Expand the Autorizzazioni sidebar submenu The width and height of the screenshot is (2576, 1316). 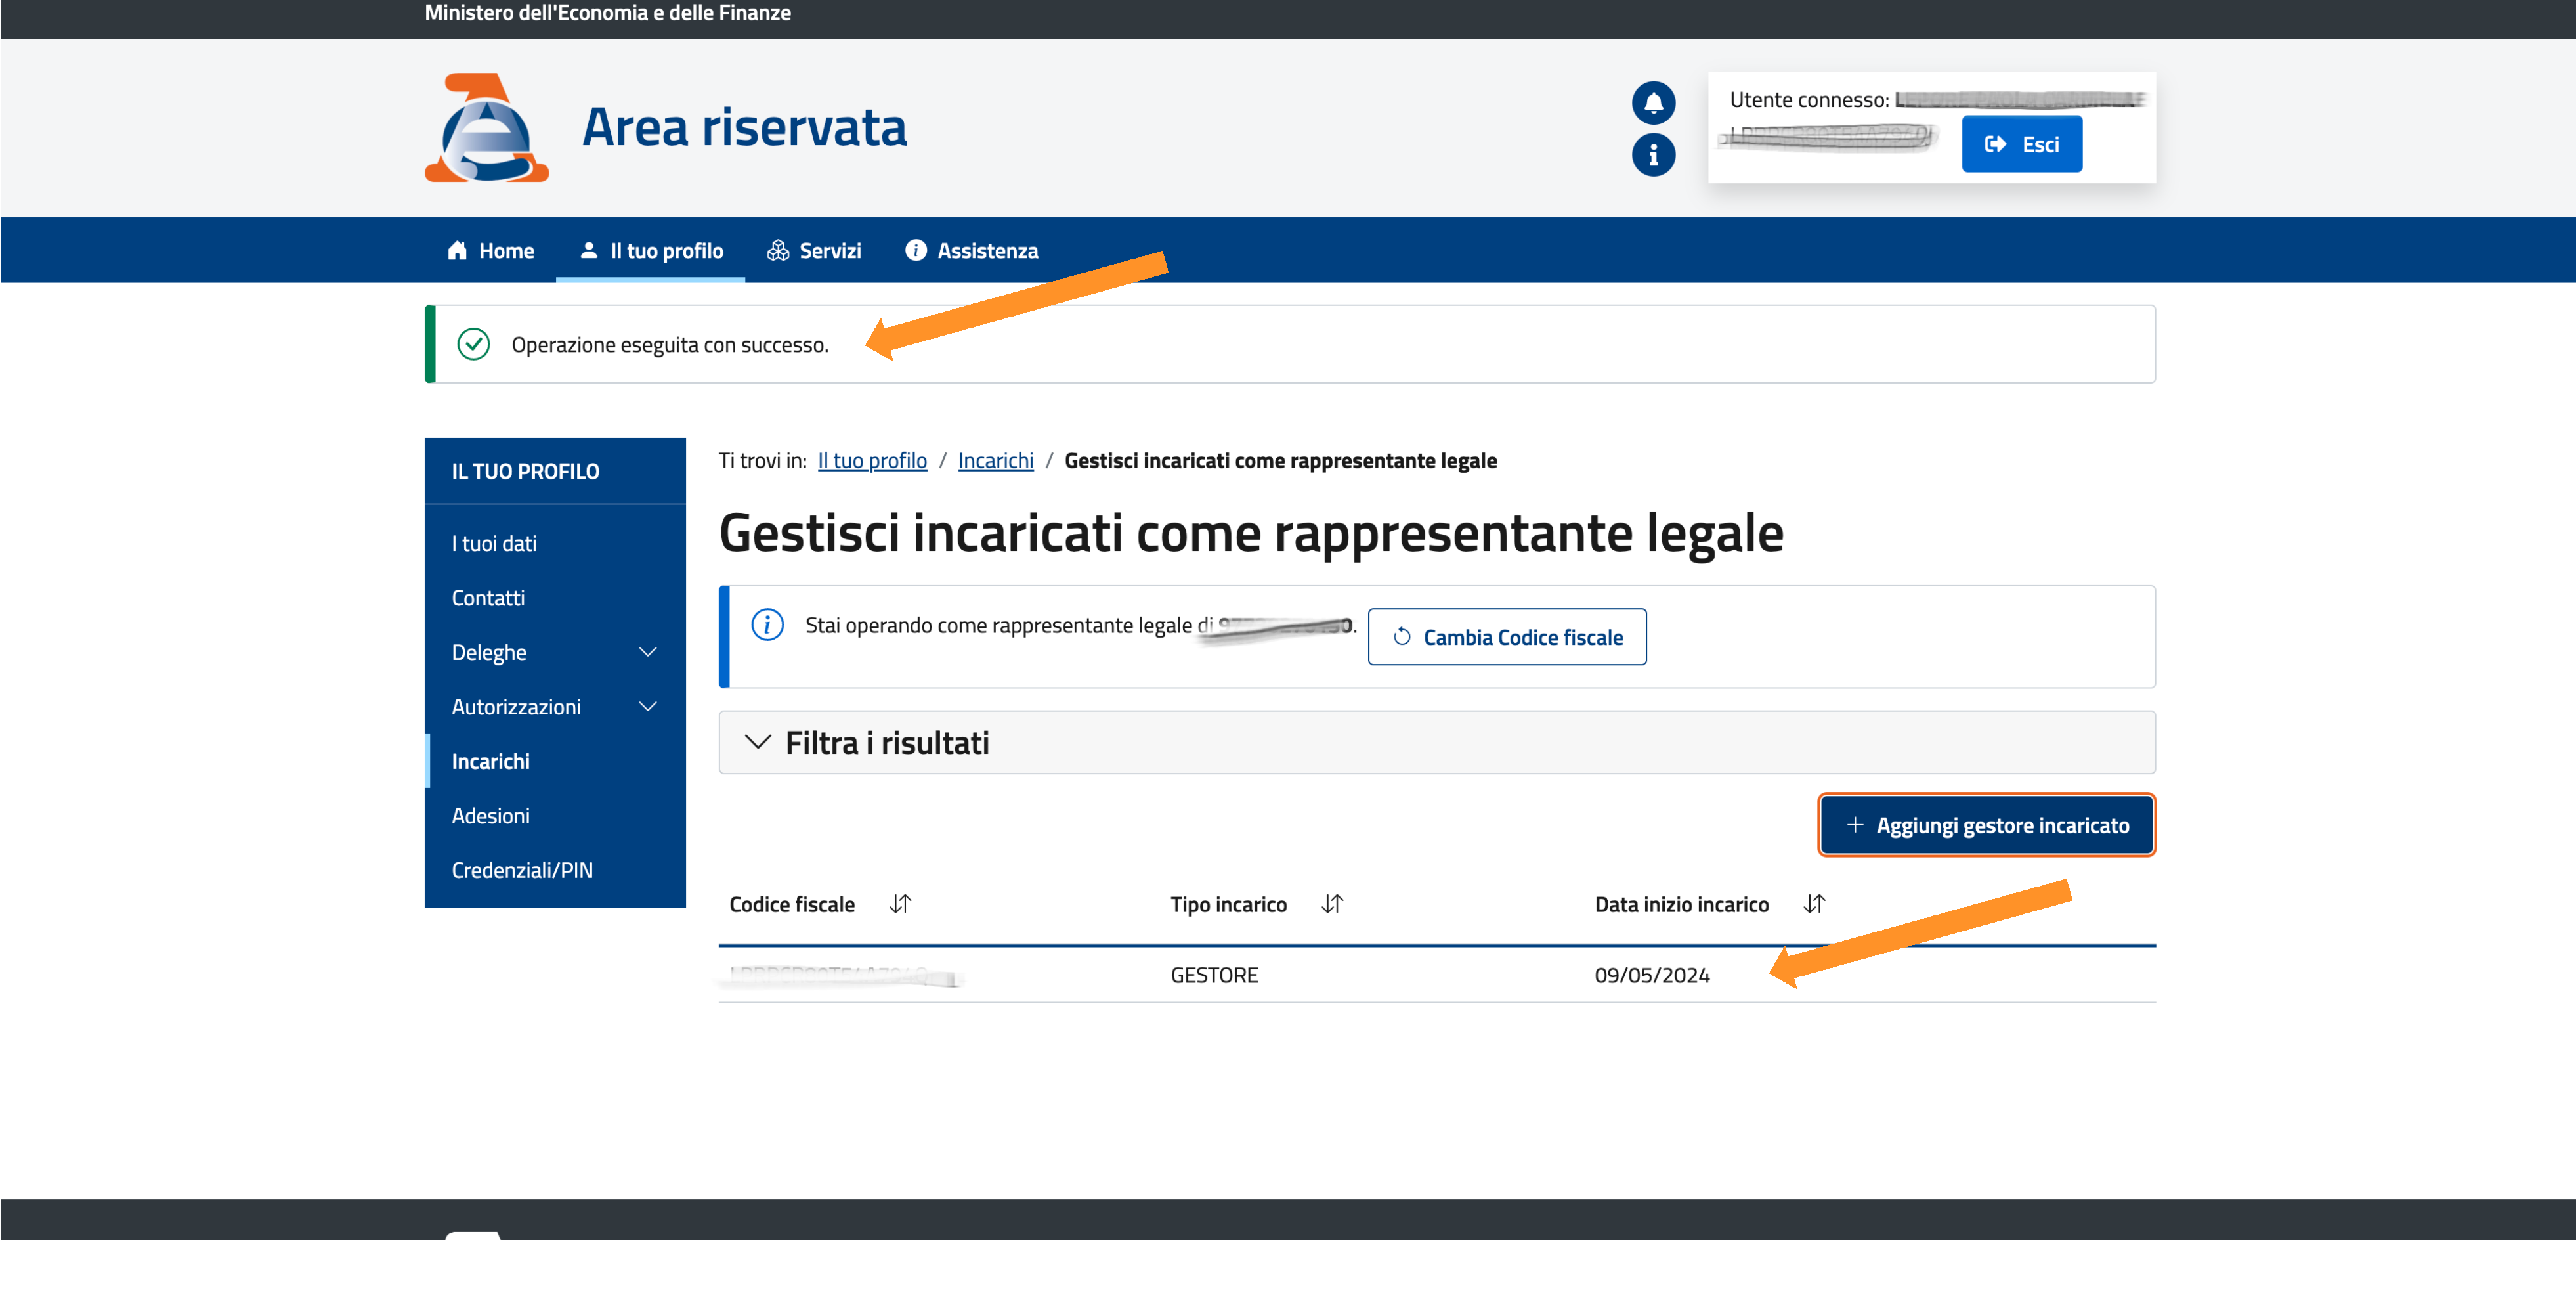[647, 707]
